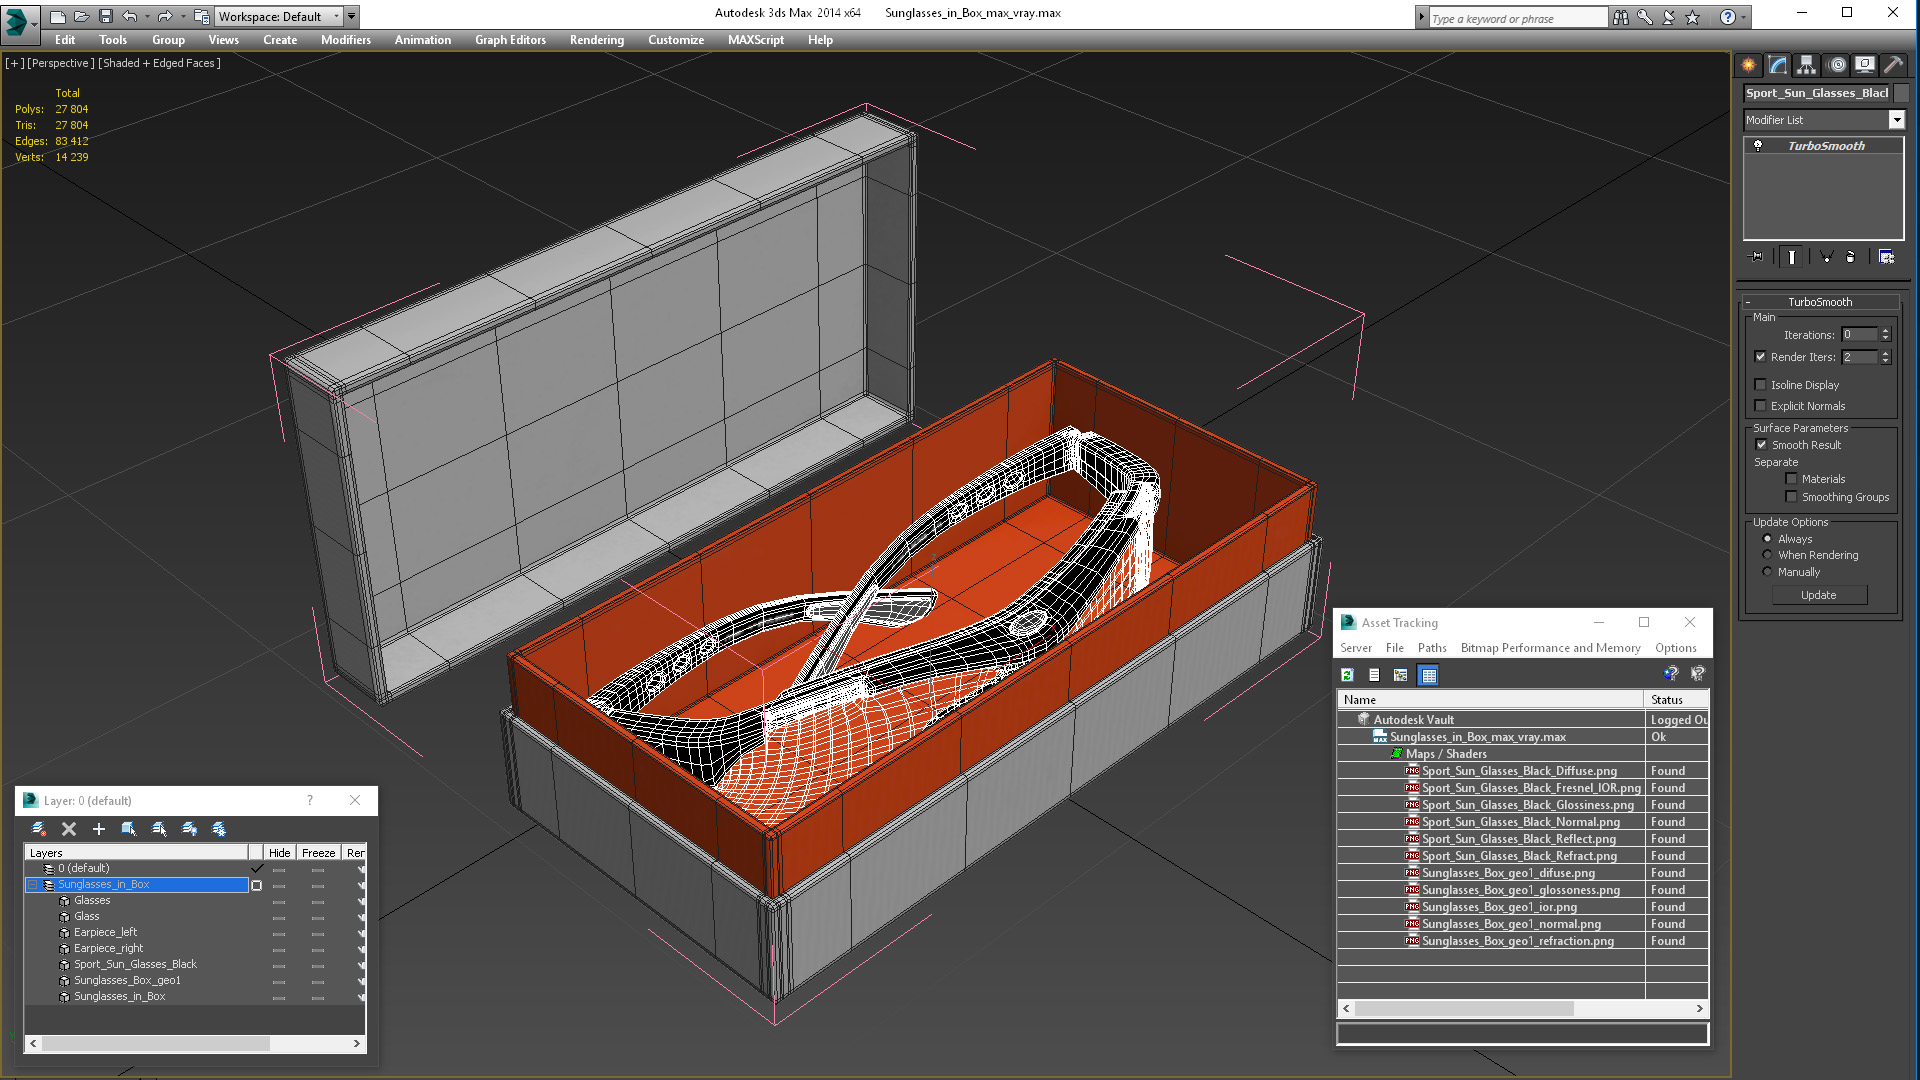Open Undo history dropdown arrow

(147, 16)
